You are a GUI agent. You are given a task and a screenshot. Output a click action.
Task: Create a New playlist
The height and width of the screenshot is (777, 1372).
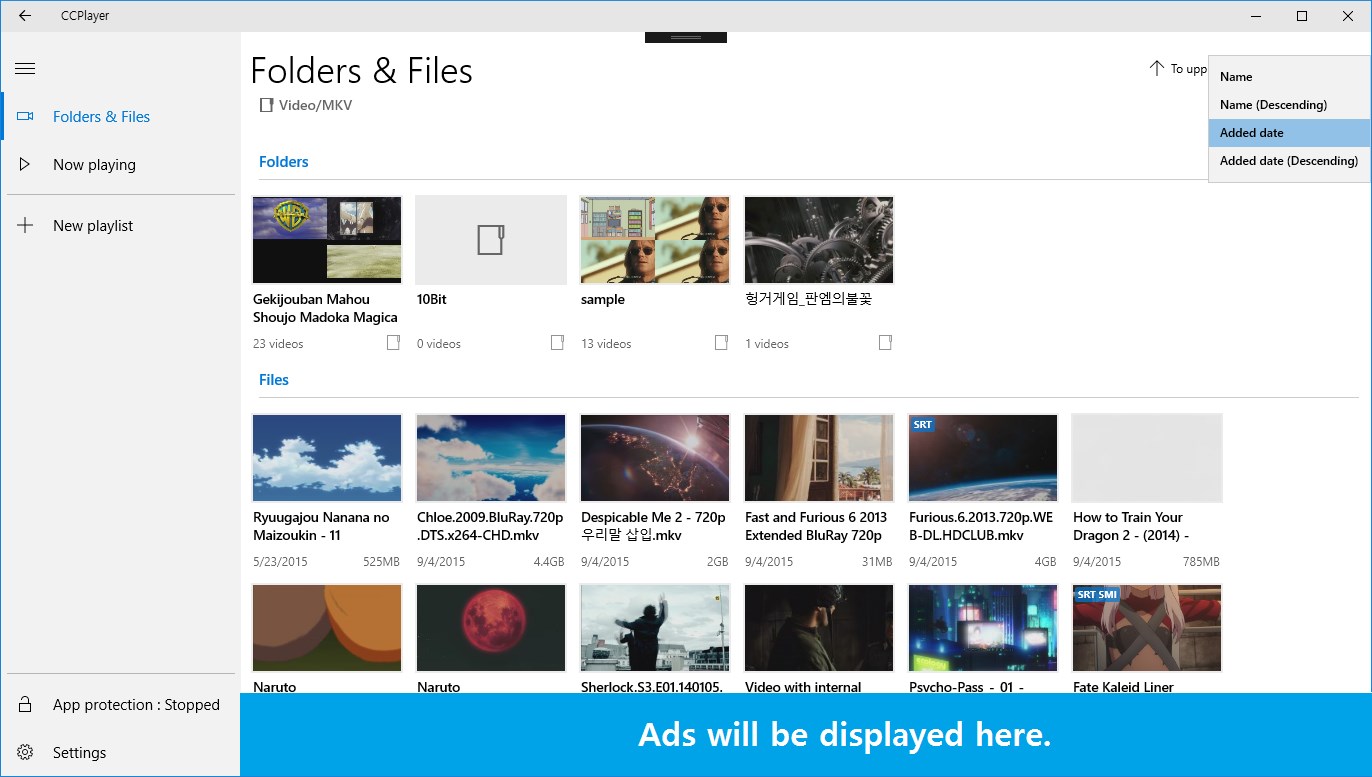coord(120,226)
